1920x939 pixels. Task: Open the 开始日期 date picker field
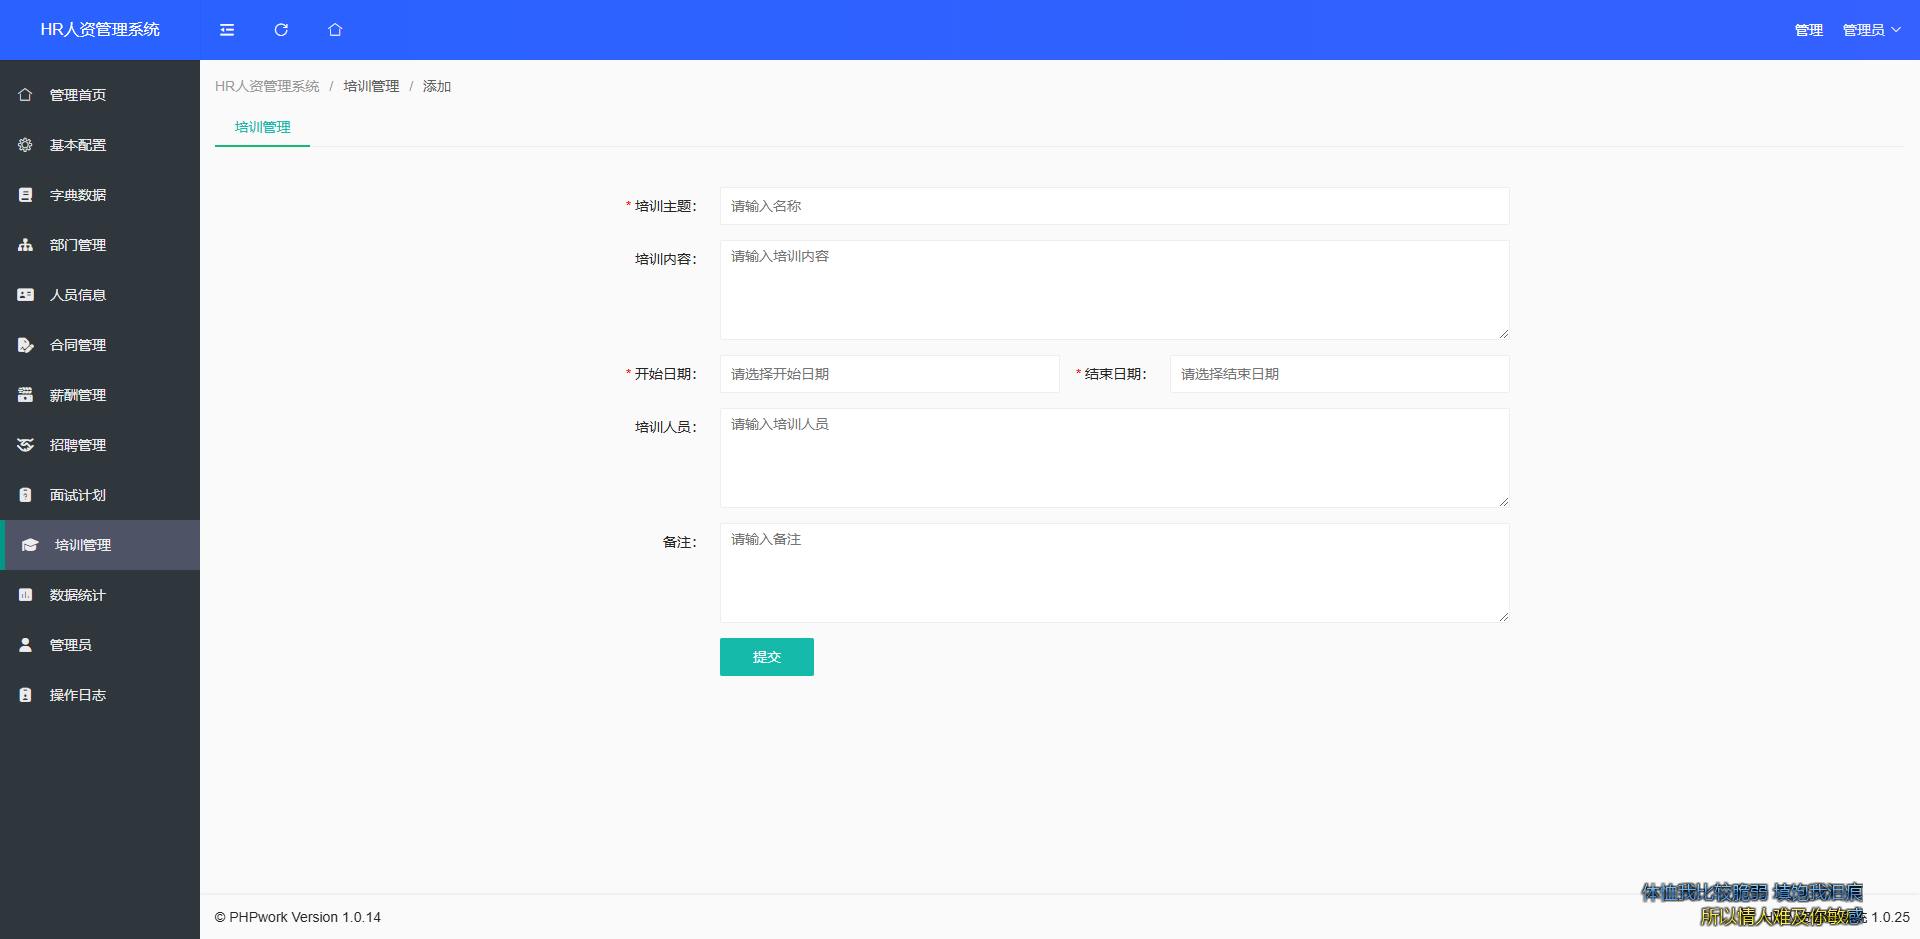tap(889, 374)
